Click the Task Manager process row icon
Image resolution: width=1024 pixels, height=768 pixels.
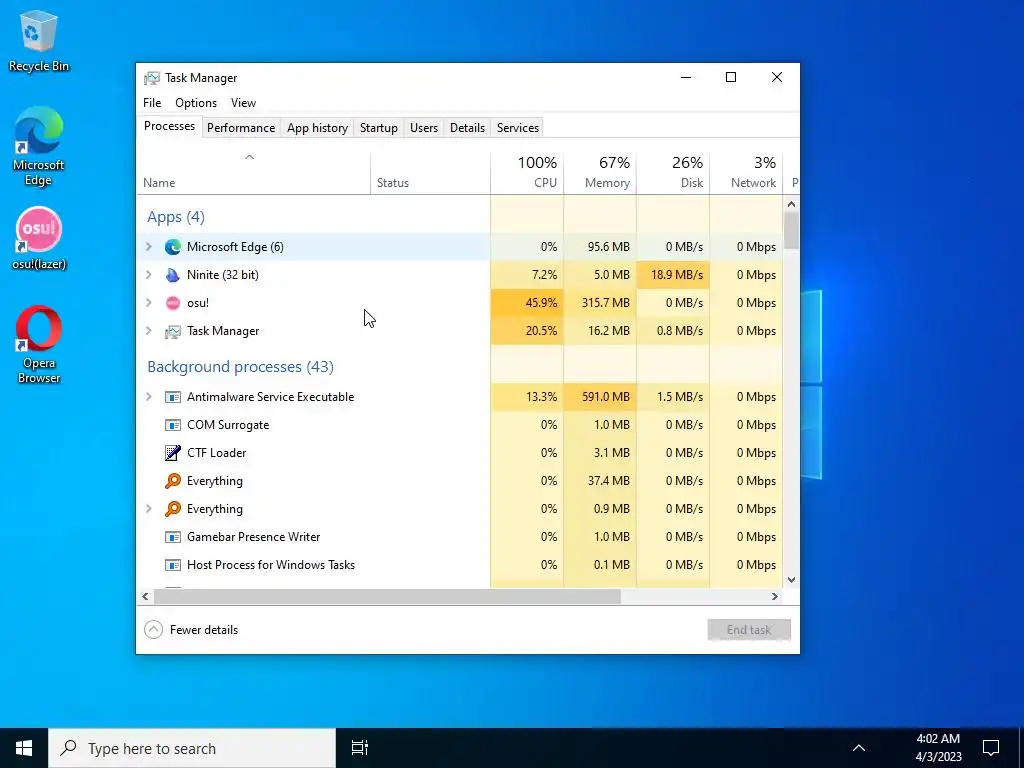[172, 331]
